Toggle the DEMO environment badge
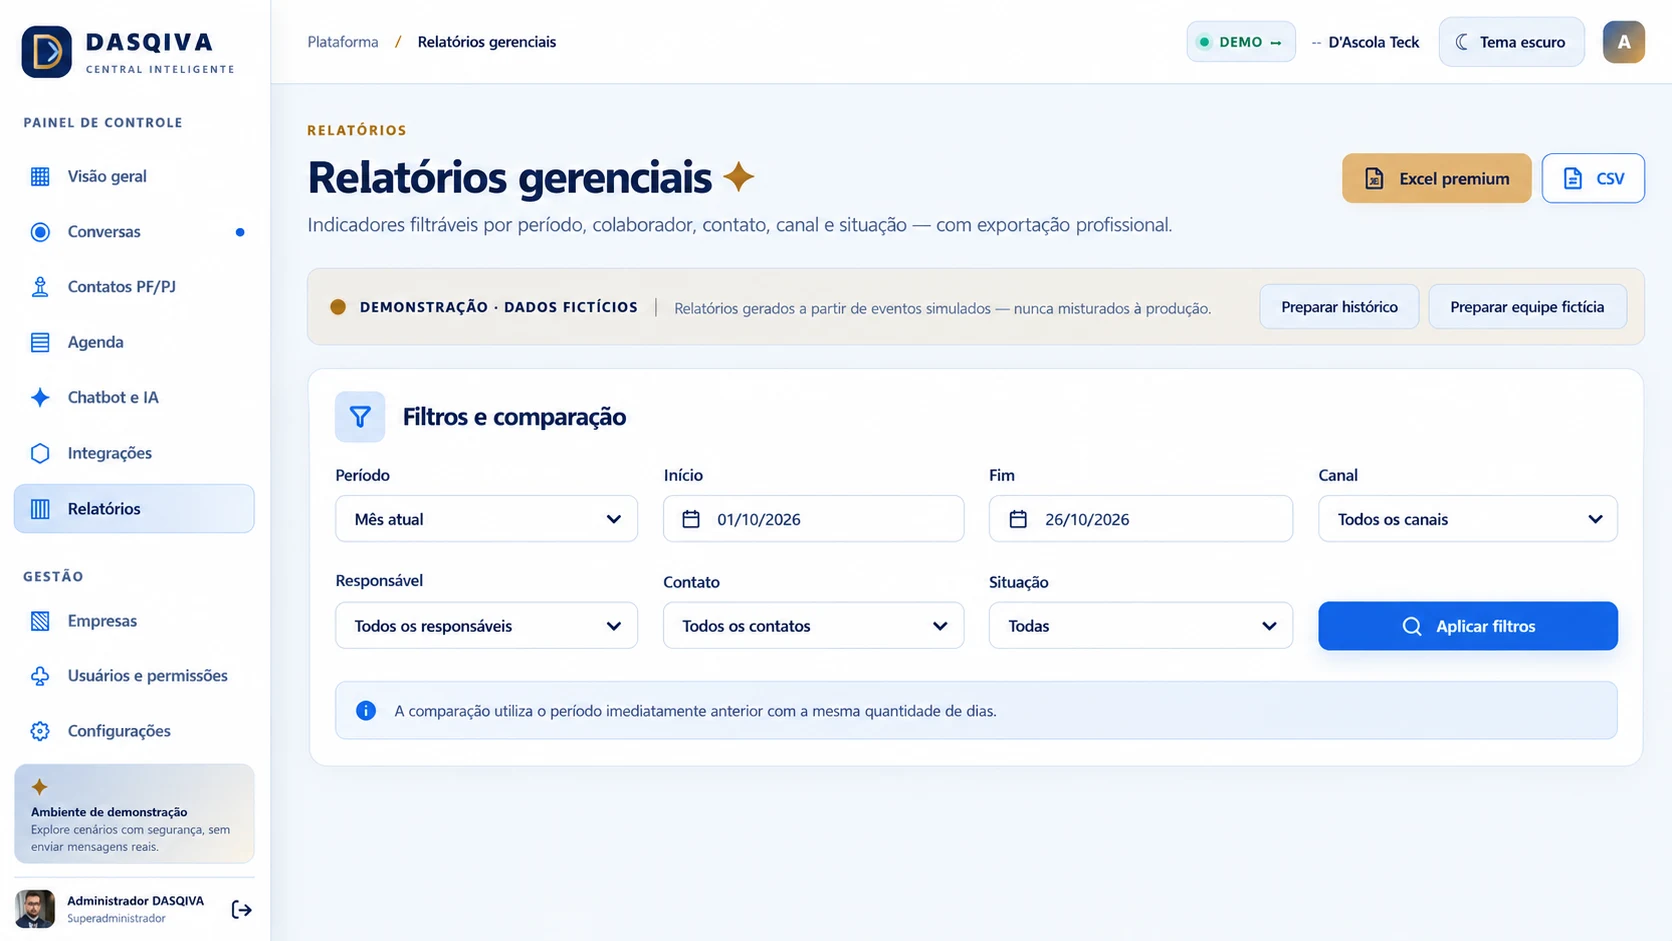 click(1241, 42)
